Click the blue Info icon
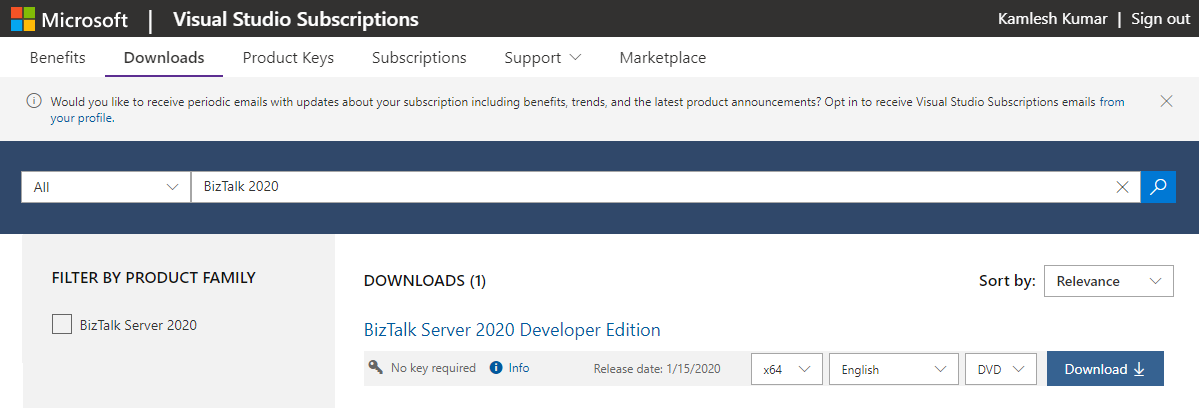This screenshot has width=1199, height=420. click(496, 368)
